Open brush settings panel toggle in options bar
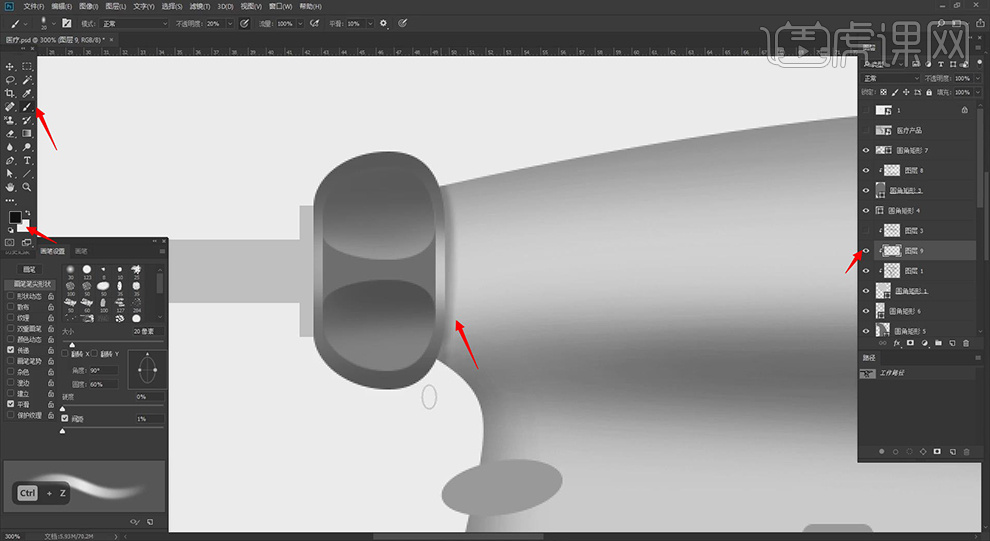The width and height of the screenshot is (990, 541). 66,23
